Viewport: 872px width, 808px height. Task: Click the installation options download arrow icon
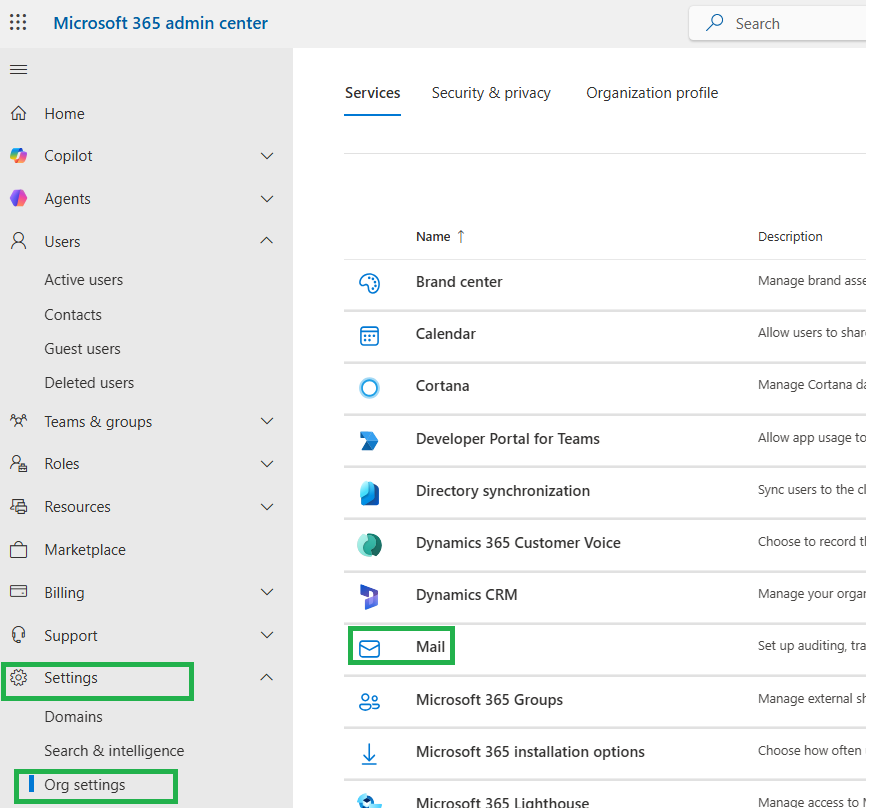[369, 754]
